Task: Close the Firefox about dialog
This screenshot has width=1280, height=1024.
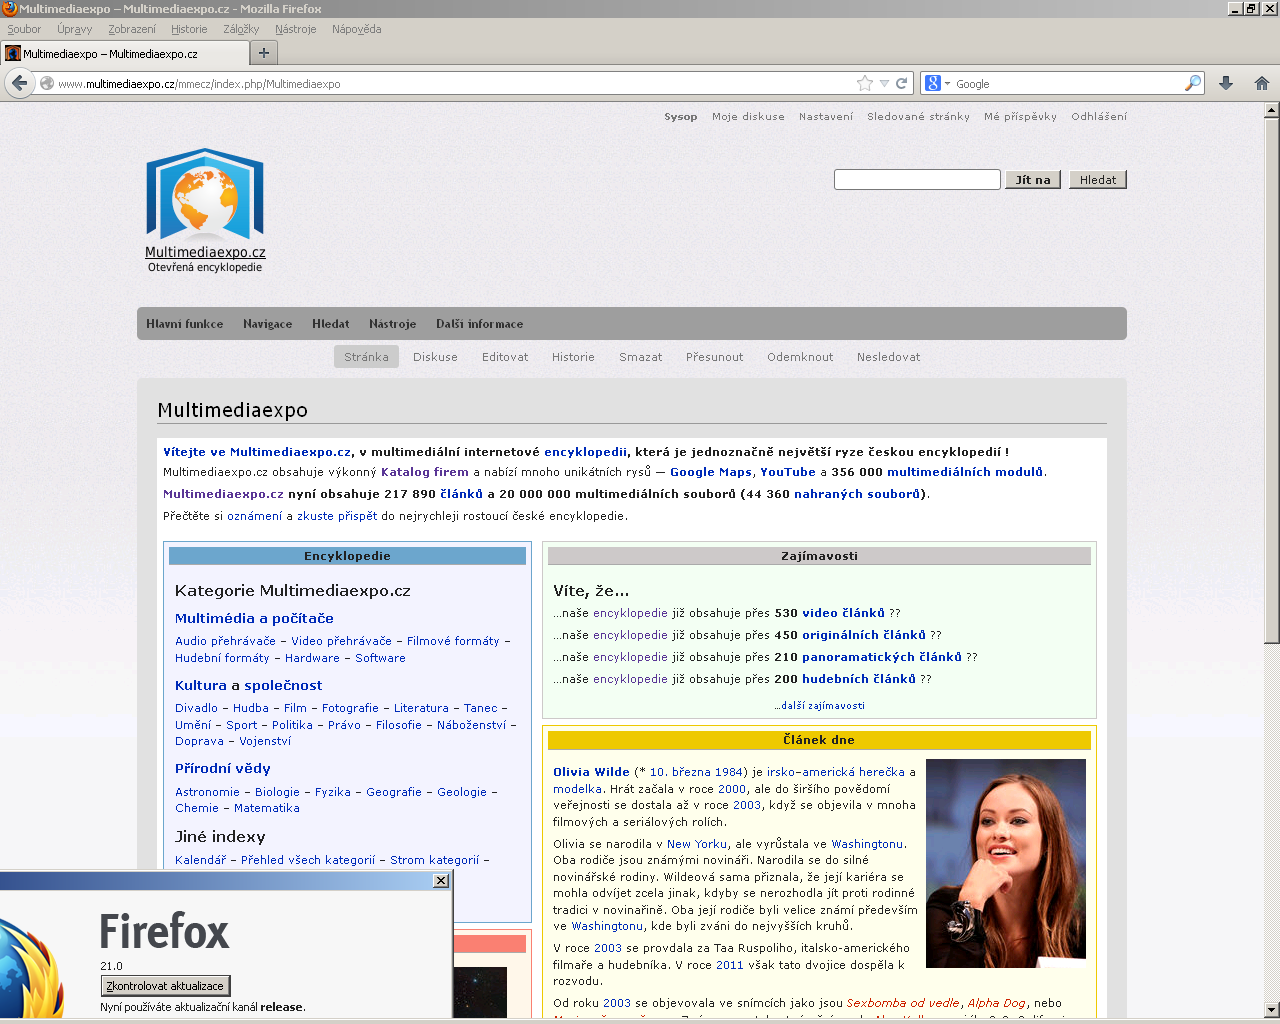Action: (440, 881)
